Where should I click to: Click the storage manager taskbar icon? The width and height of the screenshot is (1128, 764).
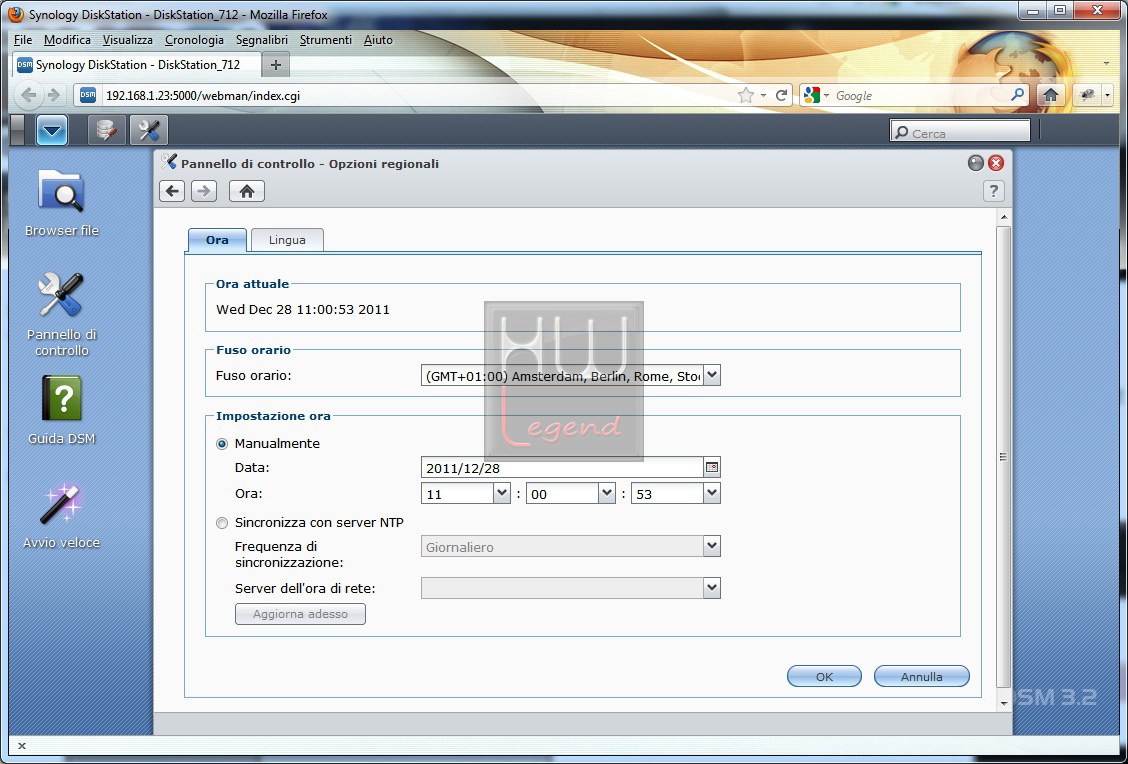106,131
